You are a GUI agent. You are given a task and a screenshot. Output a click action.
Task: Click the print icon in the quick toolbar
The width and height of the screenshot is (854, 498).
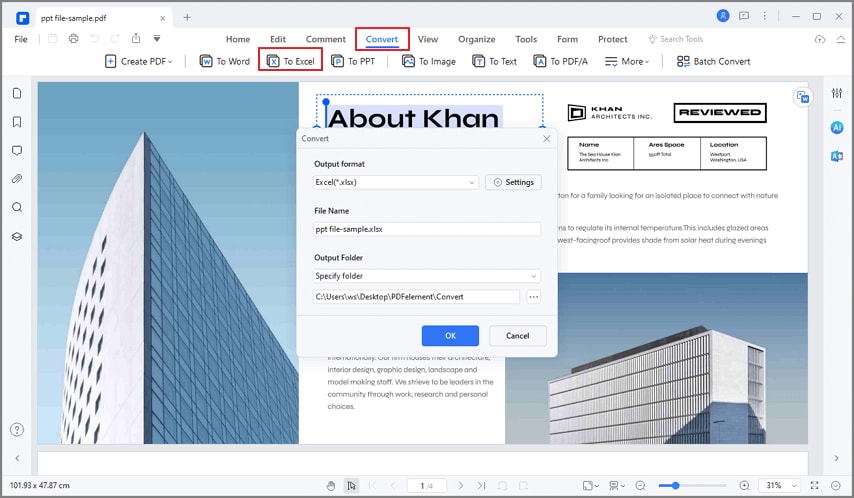[x=74, y=39]
